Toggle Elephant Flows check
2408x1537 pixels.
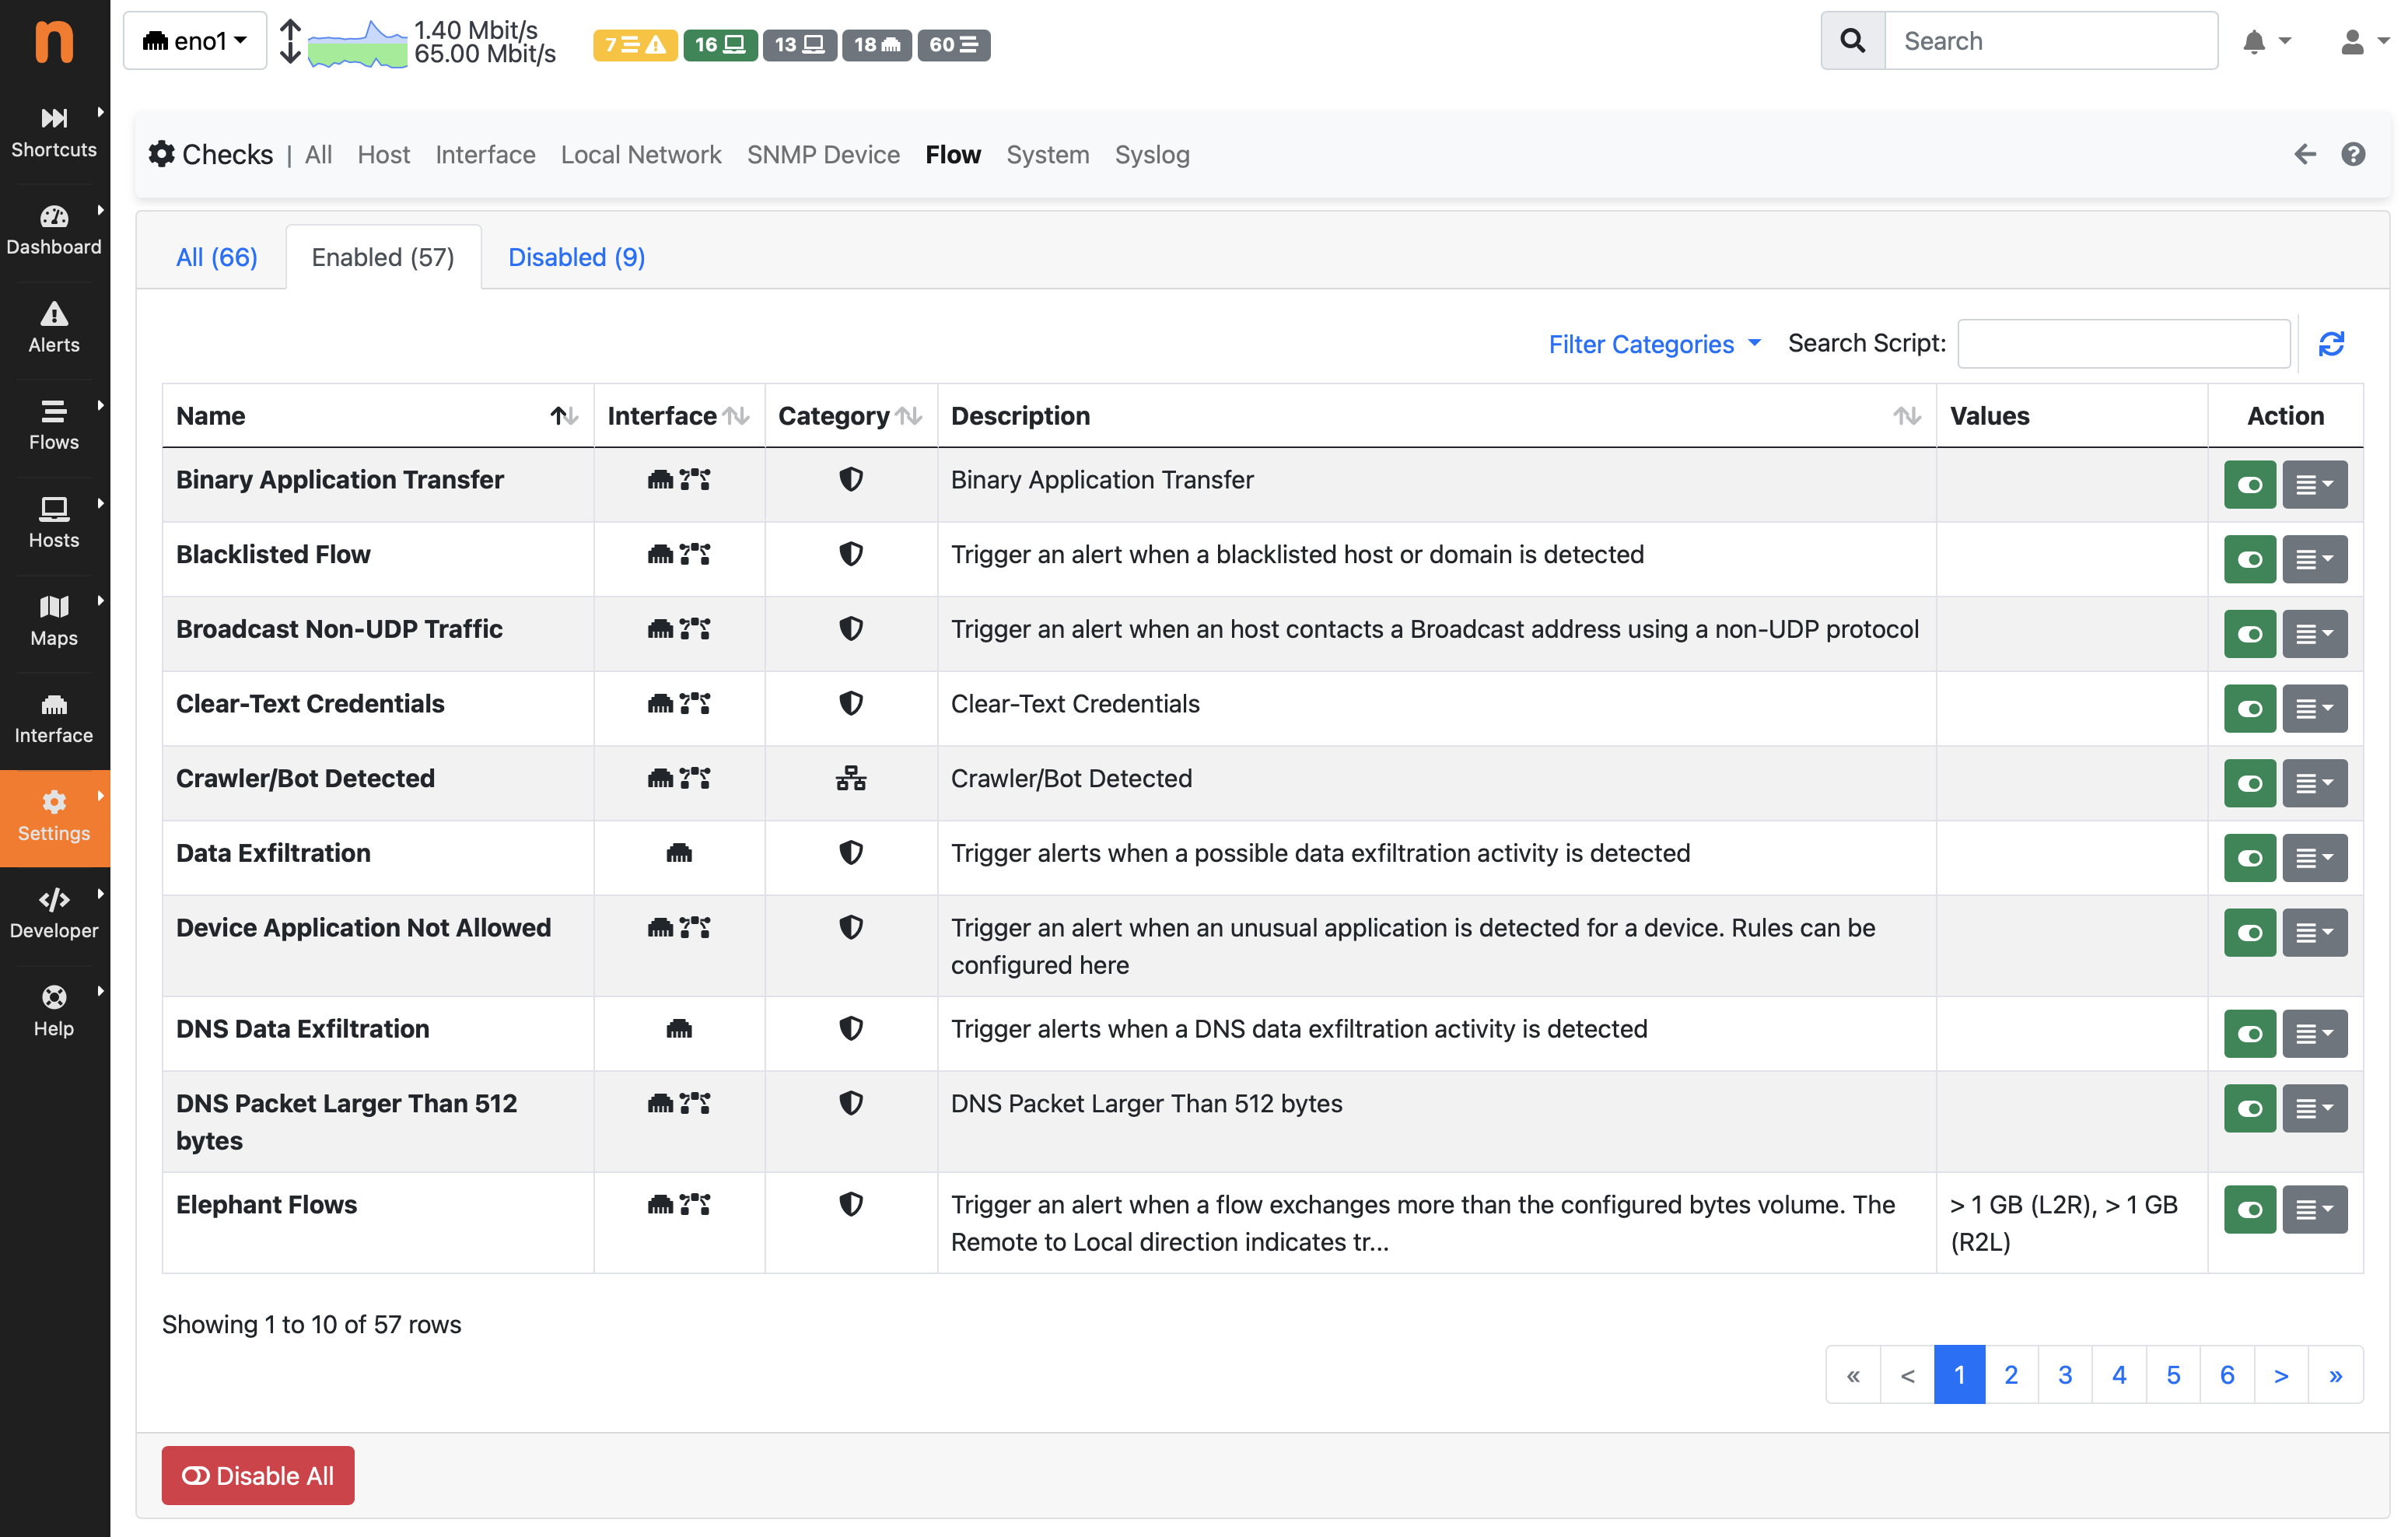pyautogui.click(x=2250, y=1210)
